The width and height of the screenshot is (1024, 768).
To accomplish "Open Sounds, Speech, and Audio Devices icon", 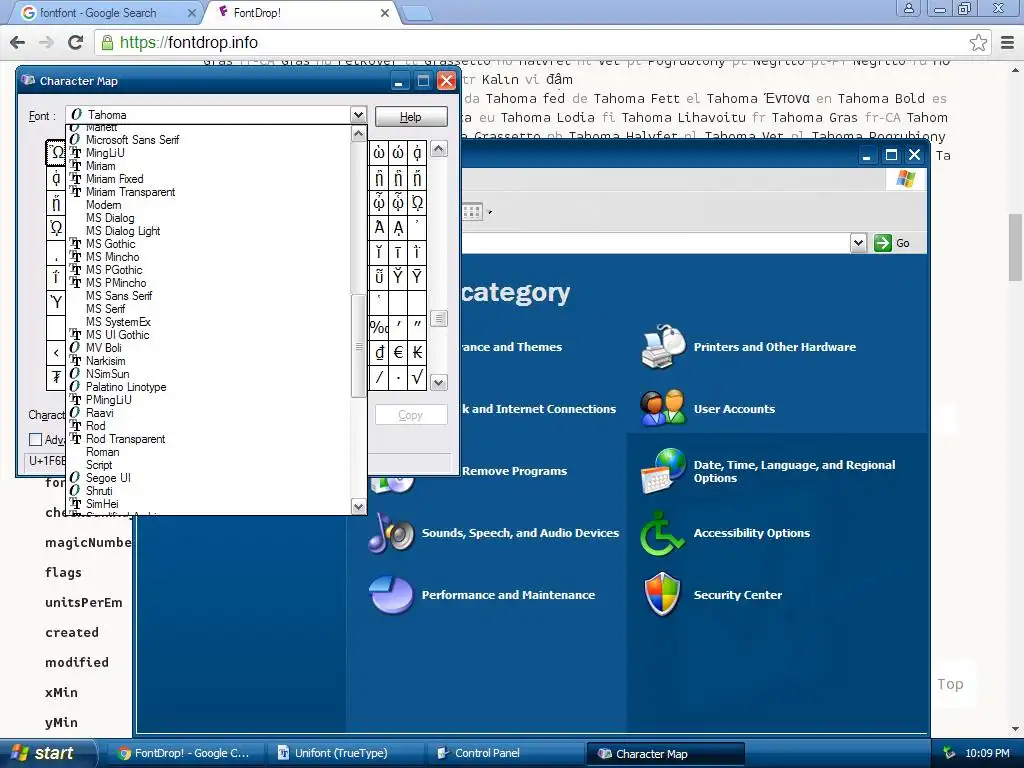I will coord(391,533).
